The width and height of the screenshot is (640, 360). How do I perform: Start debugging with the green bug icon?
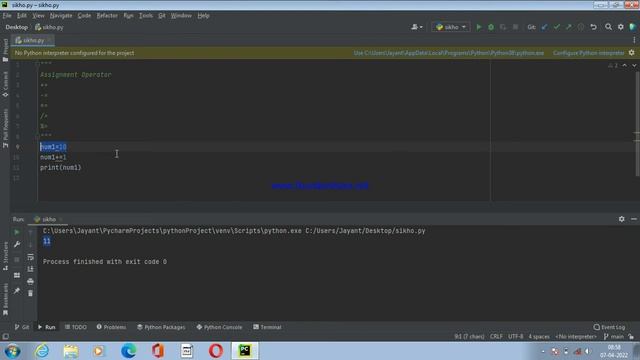tap(491, 27)
